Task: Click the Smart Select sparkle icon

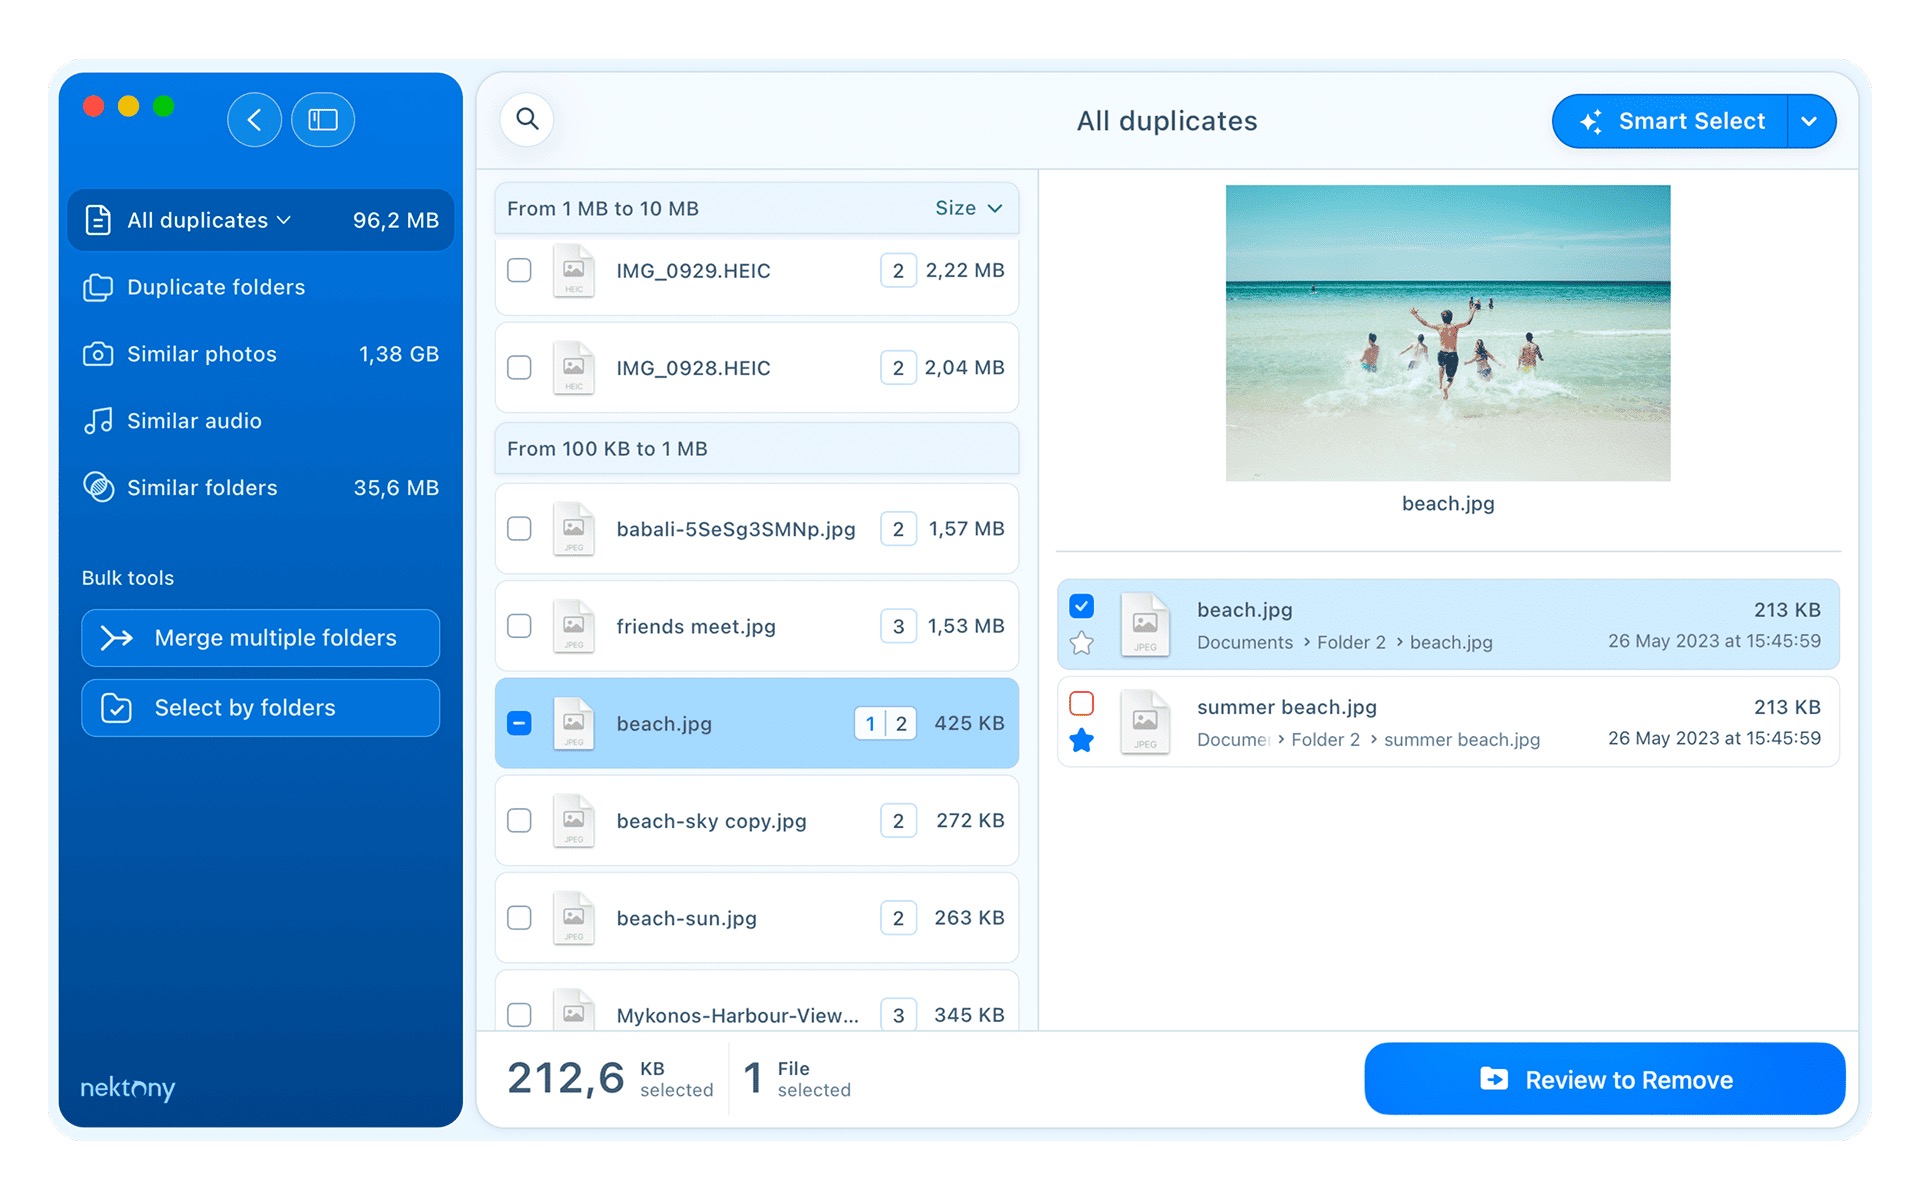Action: (x=1592, y=122)
